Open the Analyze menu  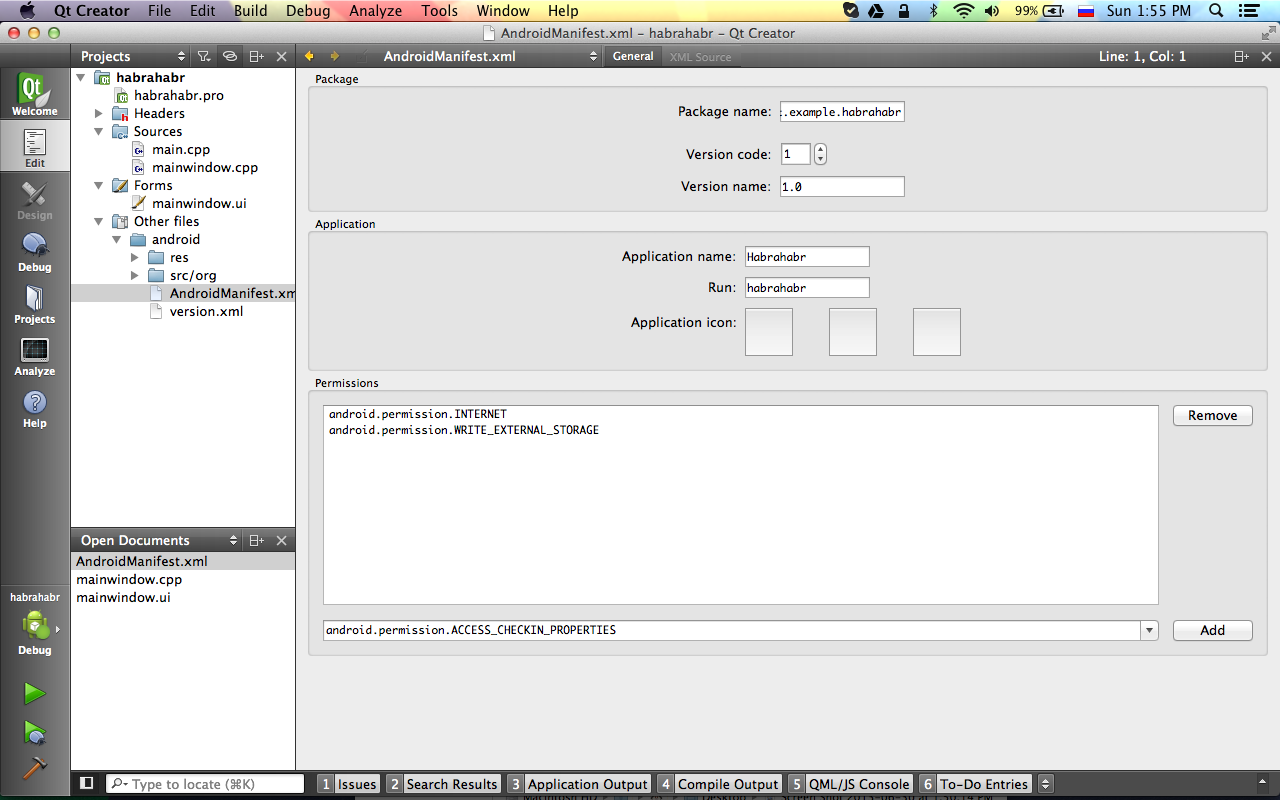(x=376, y=11)
